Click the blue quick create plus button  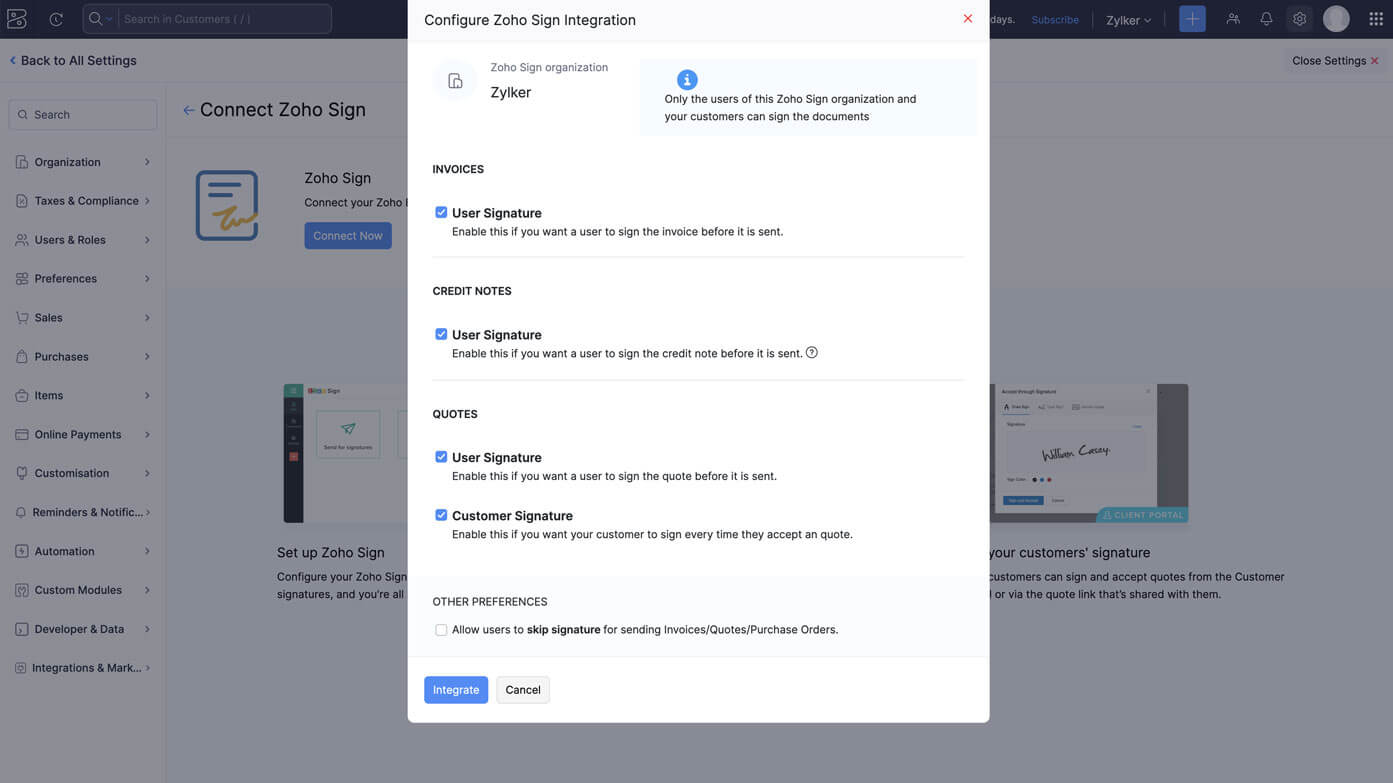1192,19
